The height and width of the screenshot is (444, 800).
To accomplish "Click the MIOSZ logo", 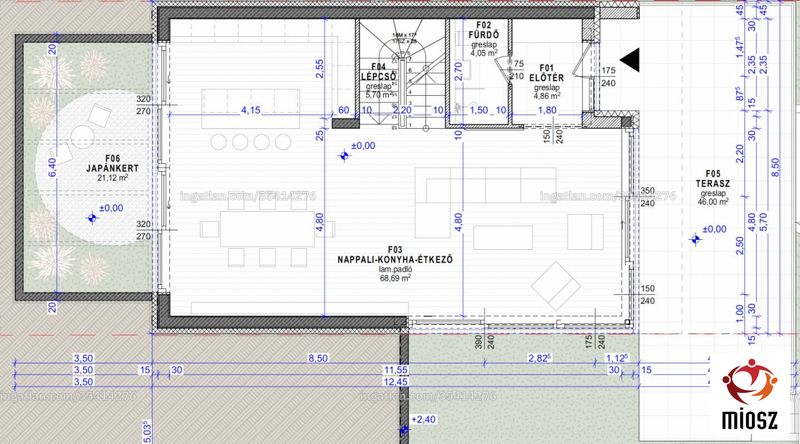I will (x=750, y=395).
